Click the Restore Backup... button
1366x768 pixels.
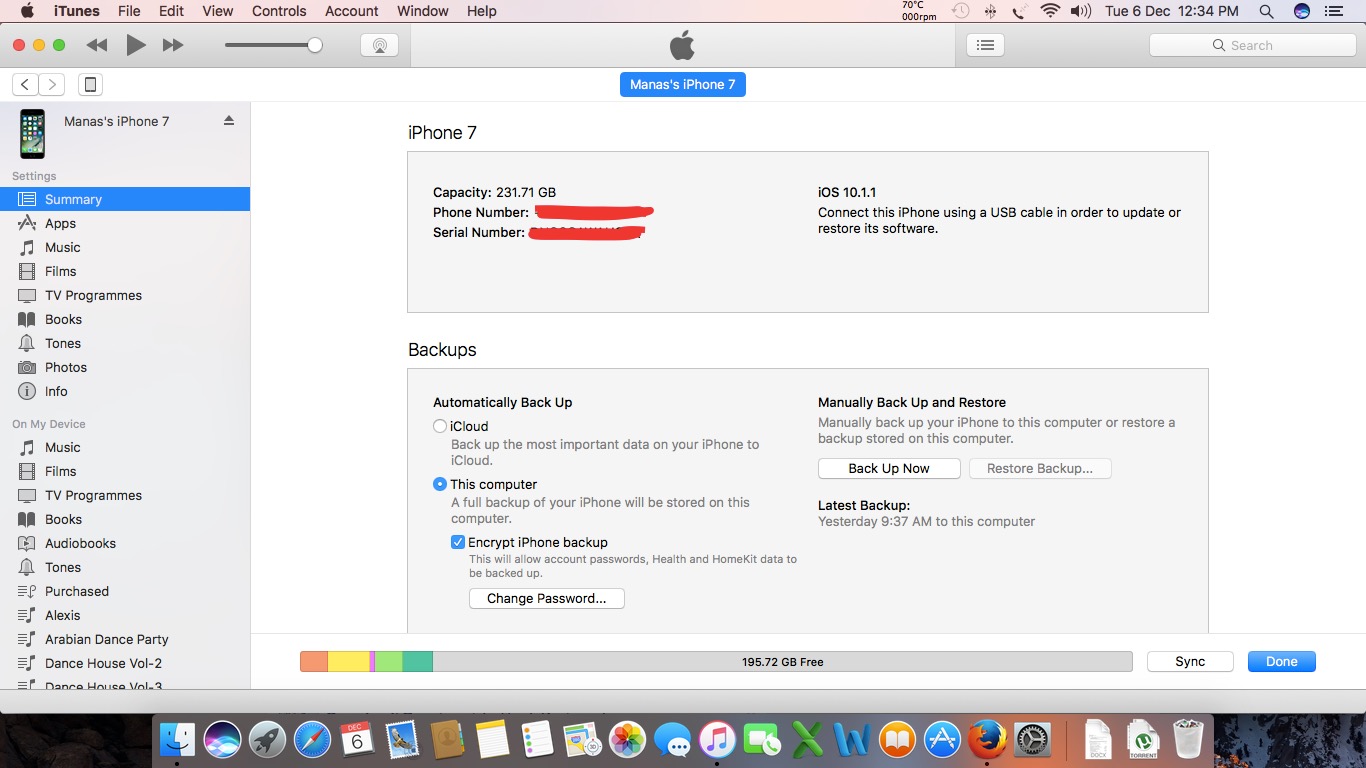pos(1040,468)
